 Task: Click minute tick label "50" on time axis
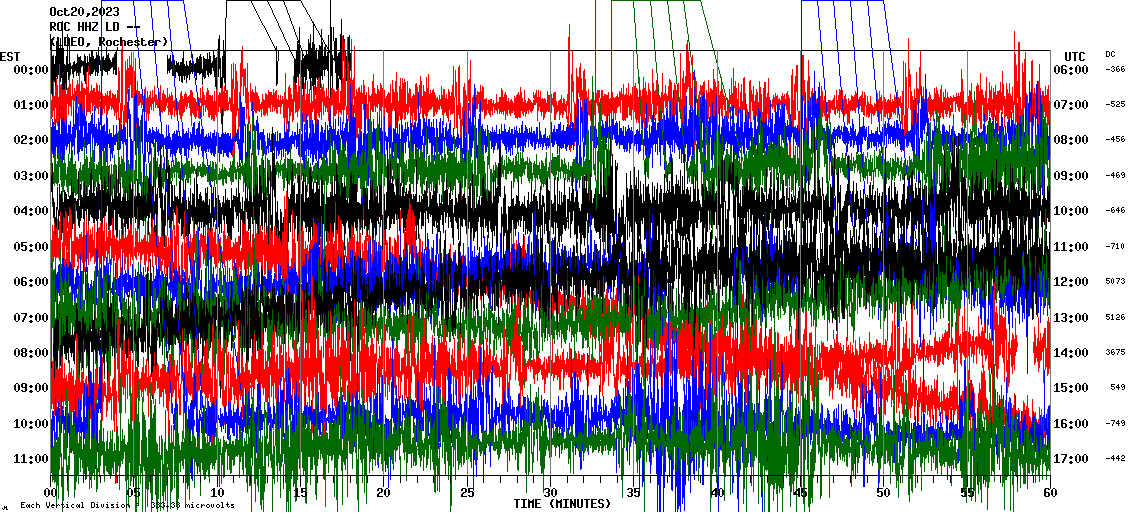tap(884, 493)
